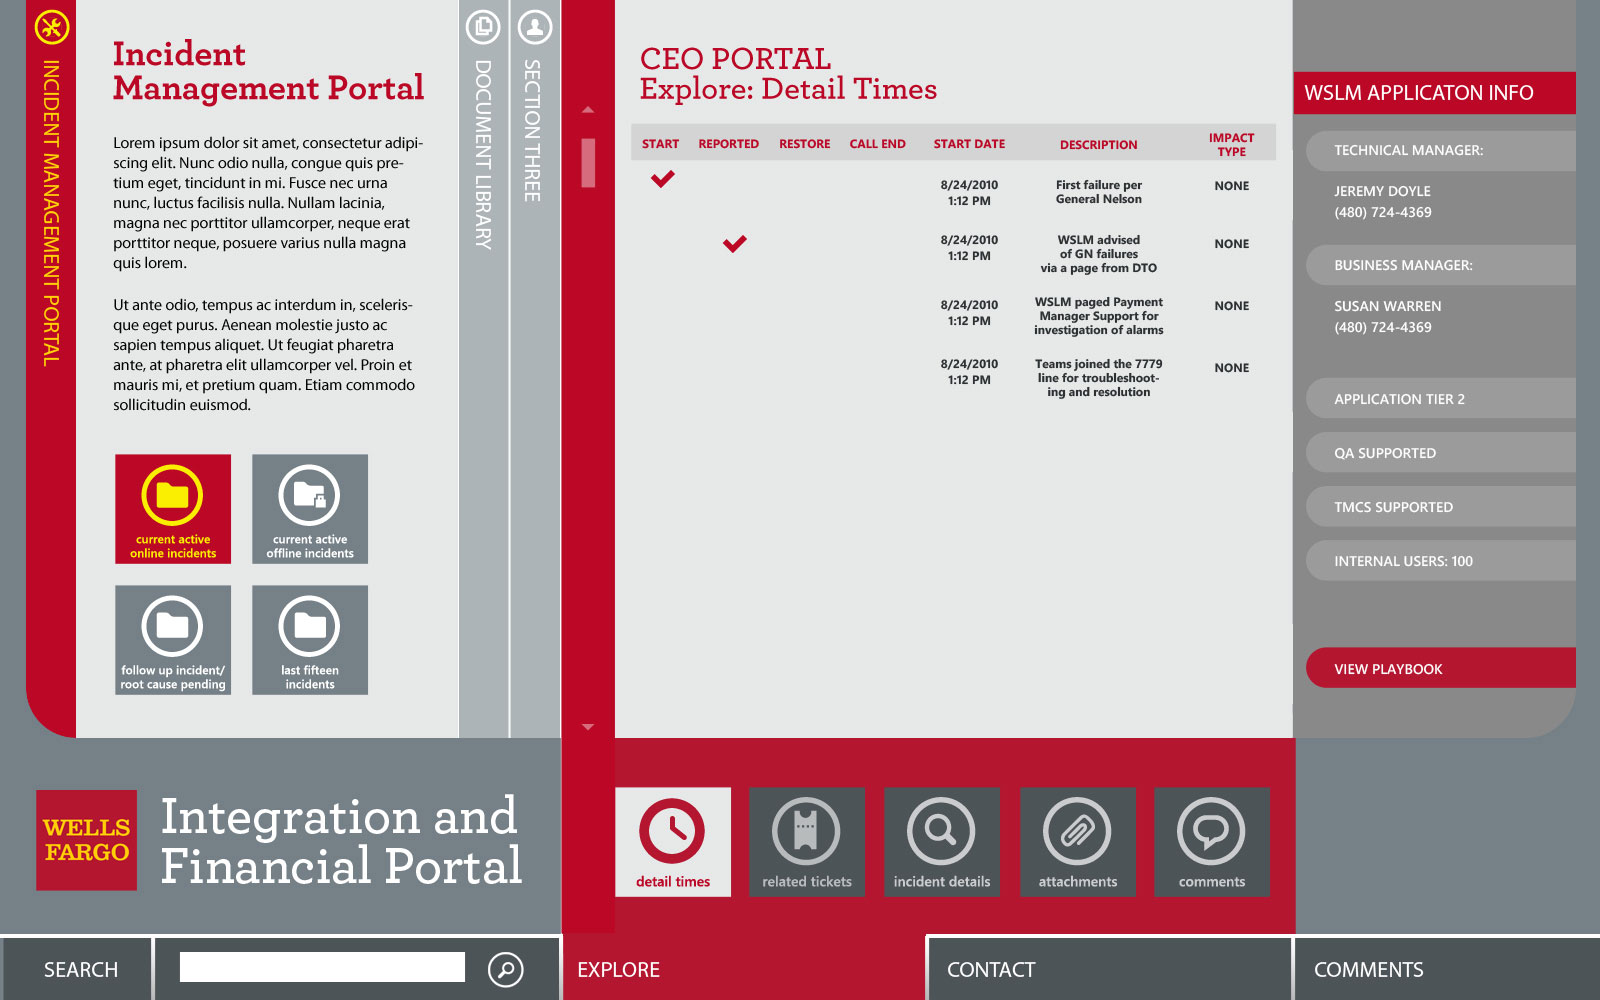Open related tickets icon

pyautogui.click(x=807, y=842)
